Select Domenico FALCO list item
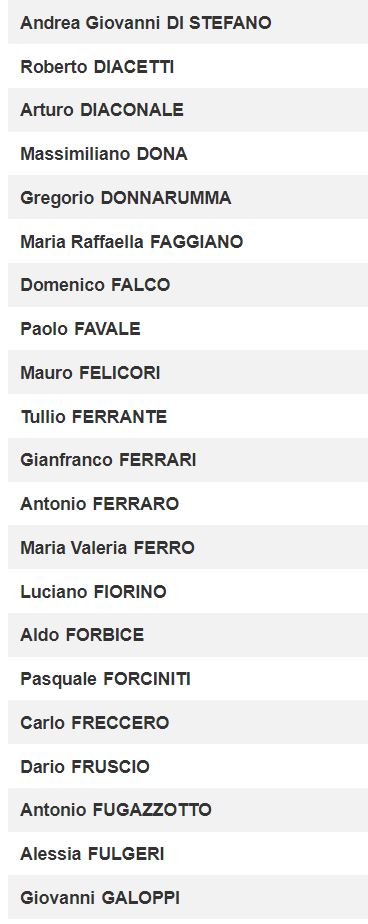Viewport: 368px width, 924px height. pos(188,285)
